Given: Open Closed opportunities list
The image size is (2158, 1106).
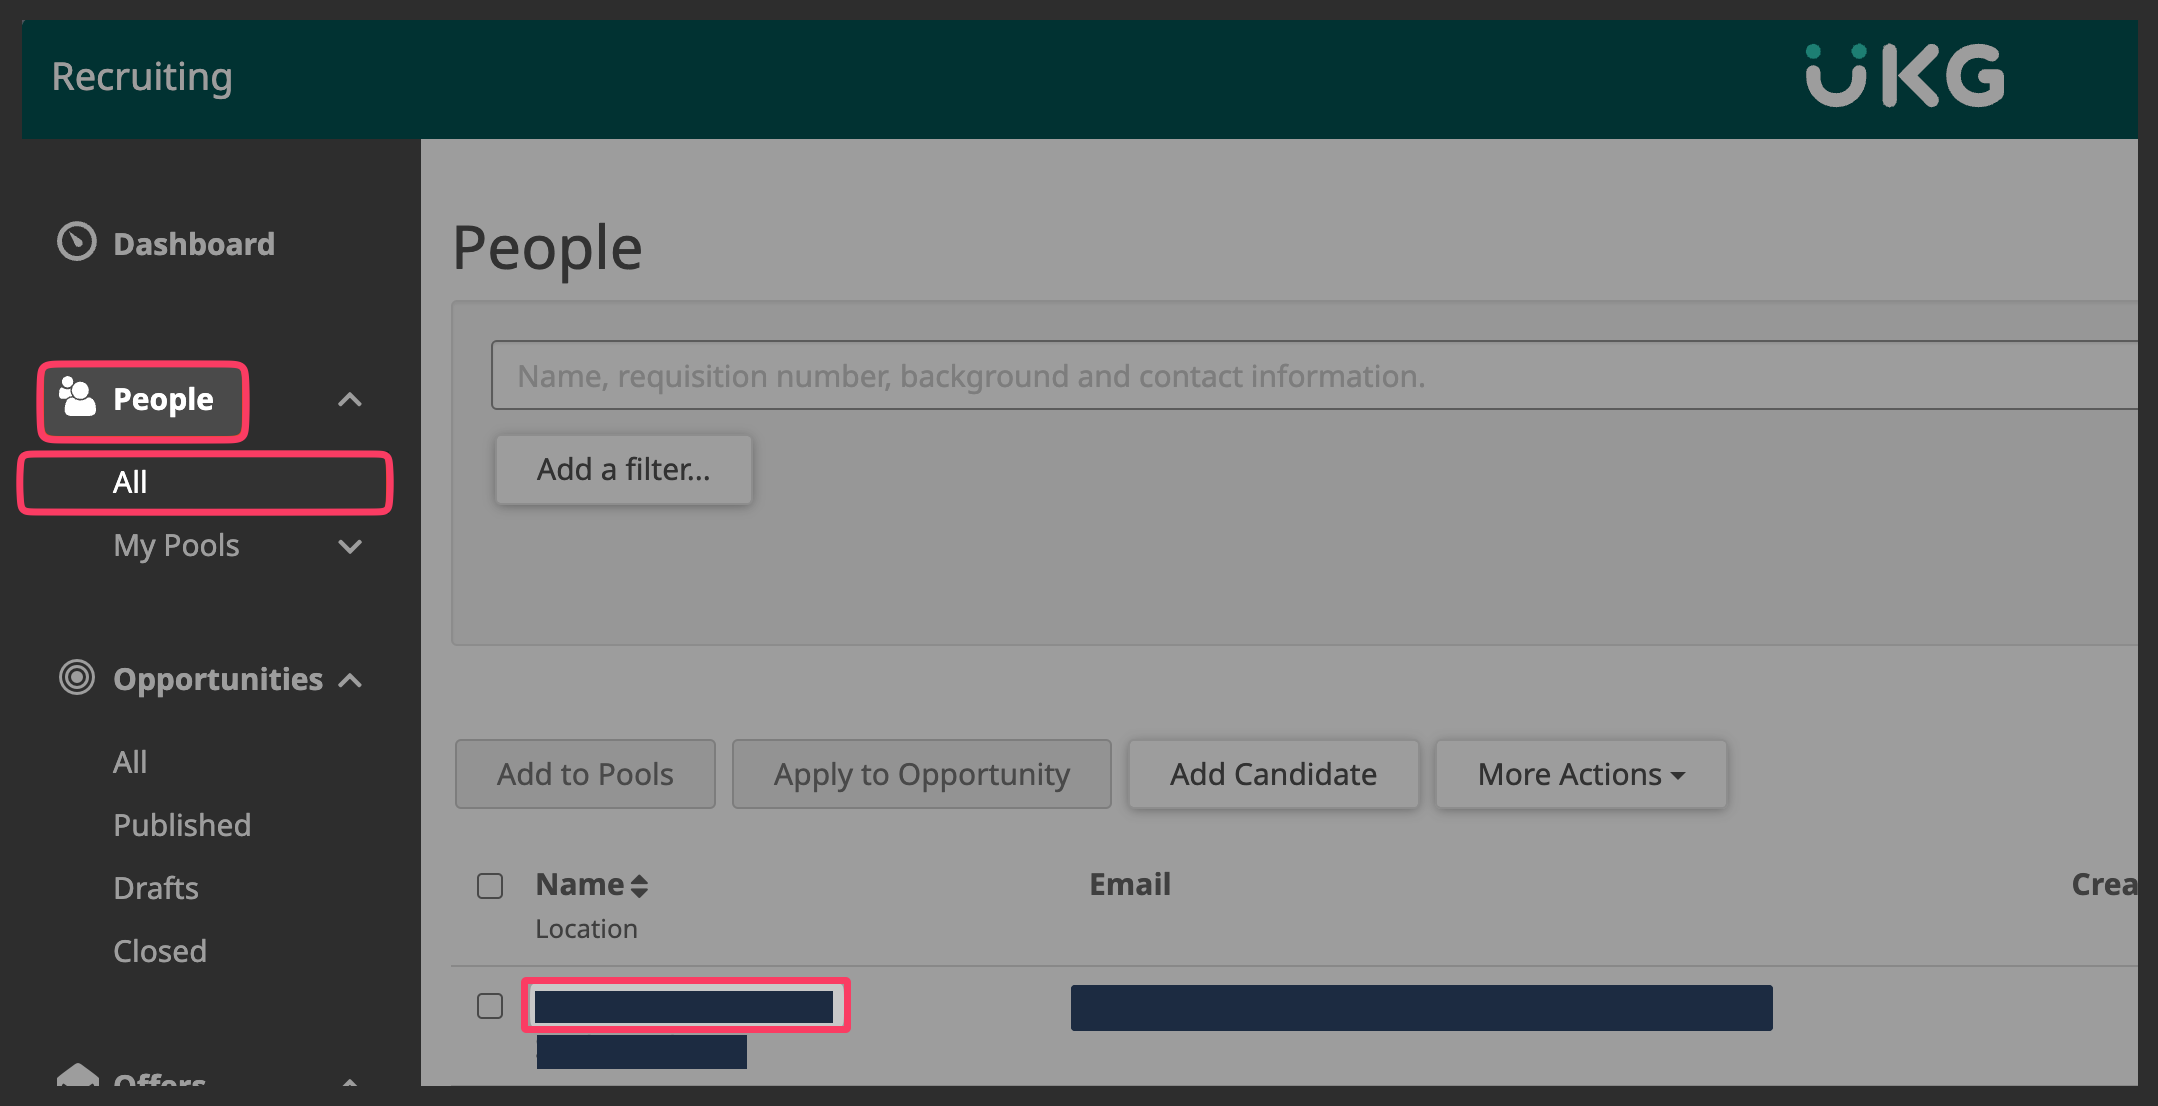Looking at the screenshot, I should coord(160,951).
